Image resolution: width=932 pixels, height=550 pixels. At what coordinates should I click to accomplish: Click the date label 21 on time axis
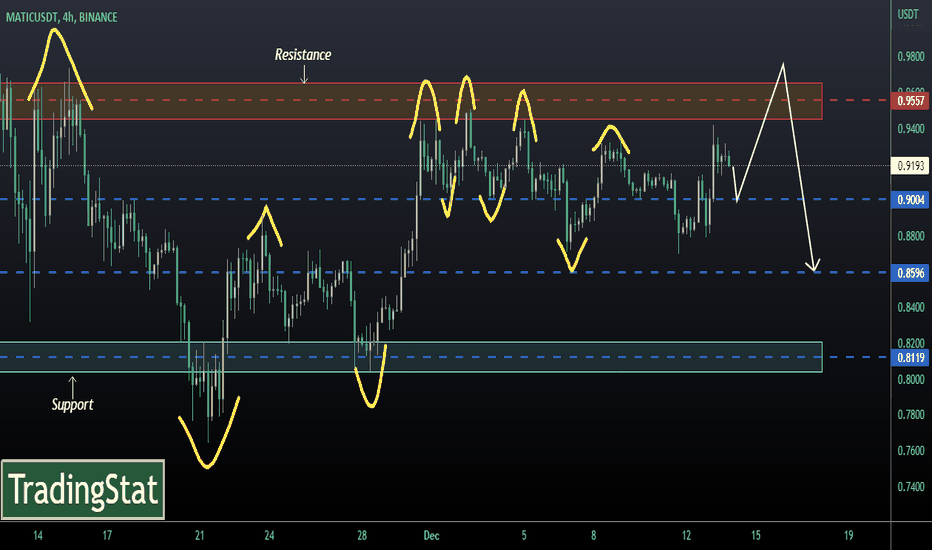click(x=200, y=536)
